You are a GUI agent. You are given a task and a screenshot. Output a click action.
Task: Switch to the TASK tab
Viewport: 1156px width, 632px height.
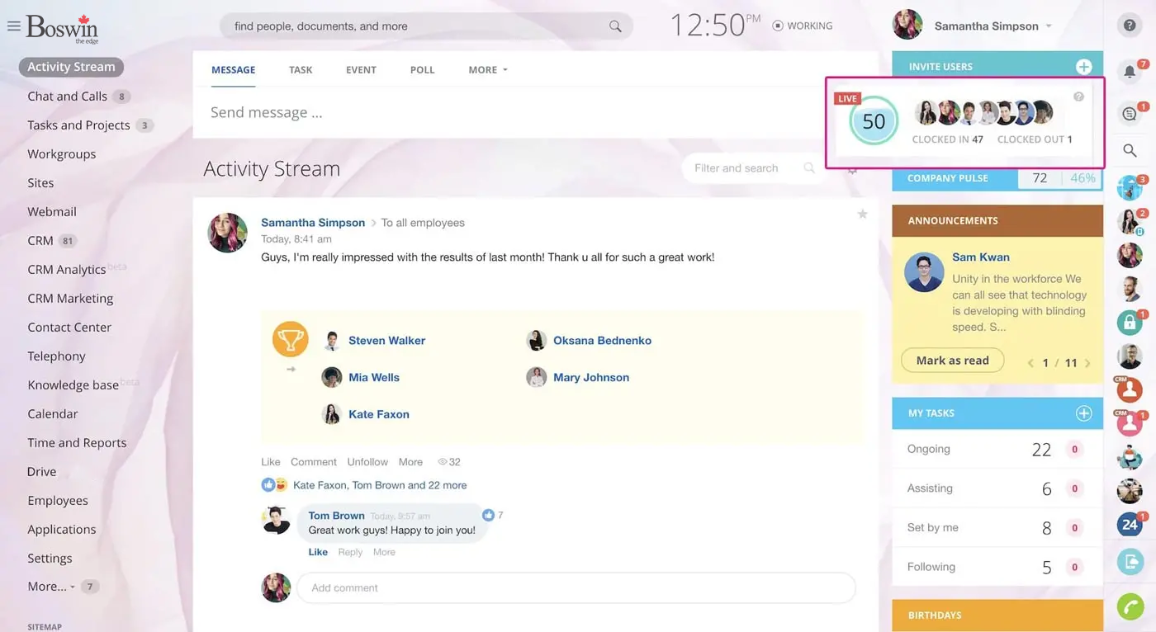point(300,69)
